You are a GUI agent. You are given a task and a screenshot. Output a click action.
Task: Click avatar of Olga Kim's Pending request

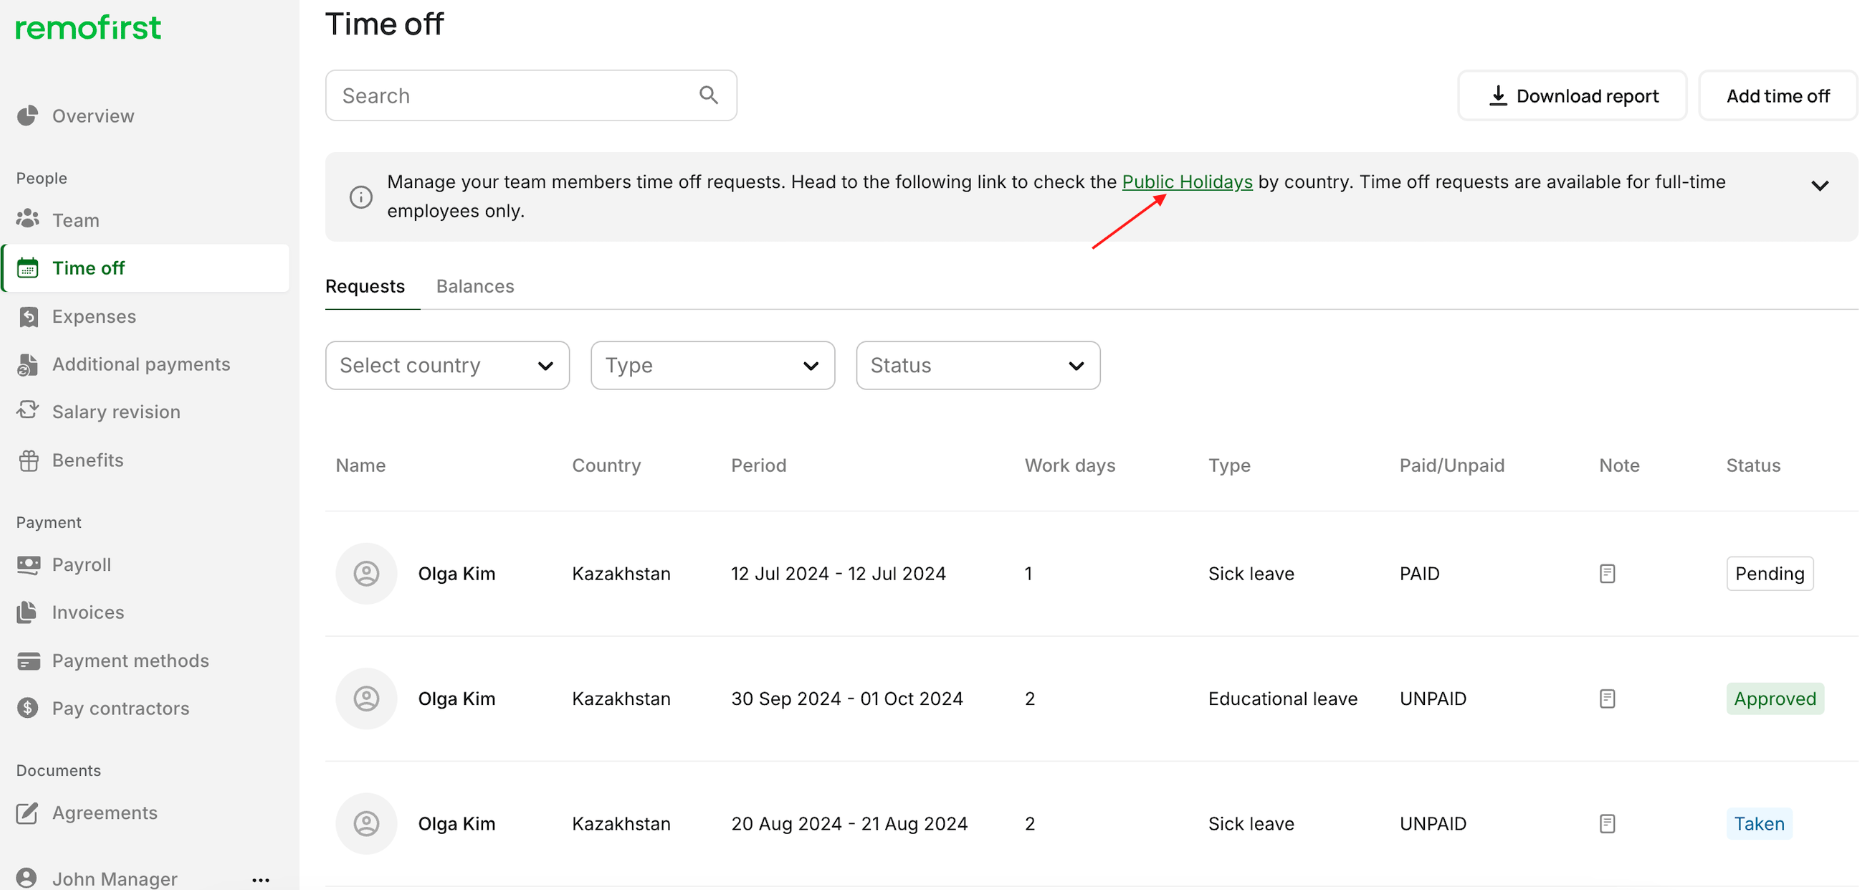pyautogui.click(x=366, y=573)
